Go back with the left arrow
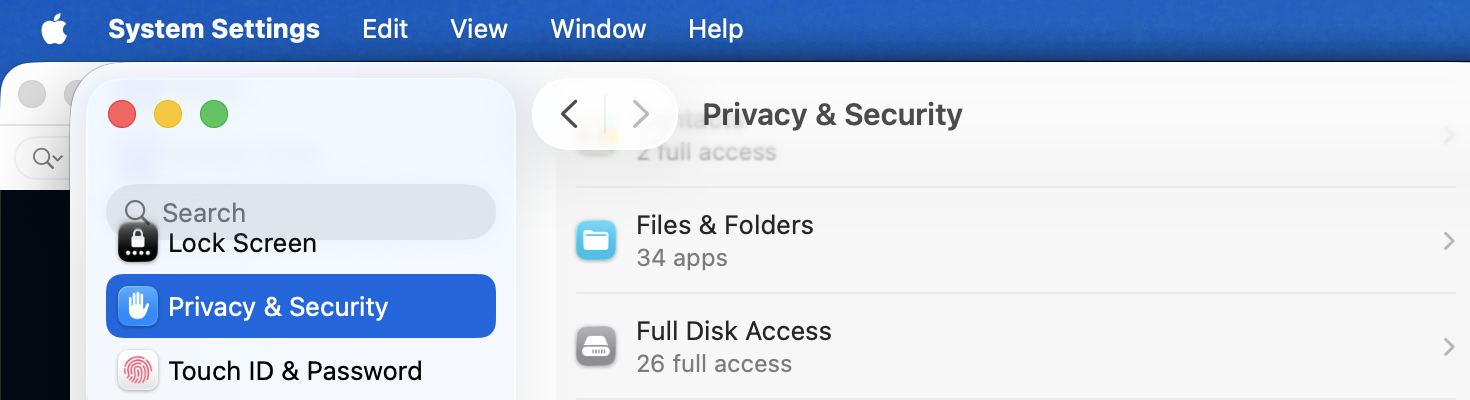Image resolution: width=1470 pixels, height=400 pixels. pyautogui.click(x=569, y=114)
